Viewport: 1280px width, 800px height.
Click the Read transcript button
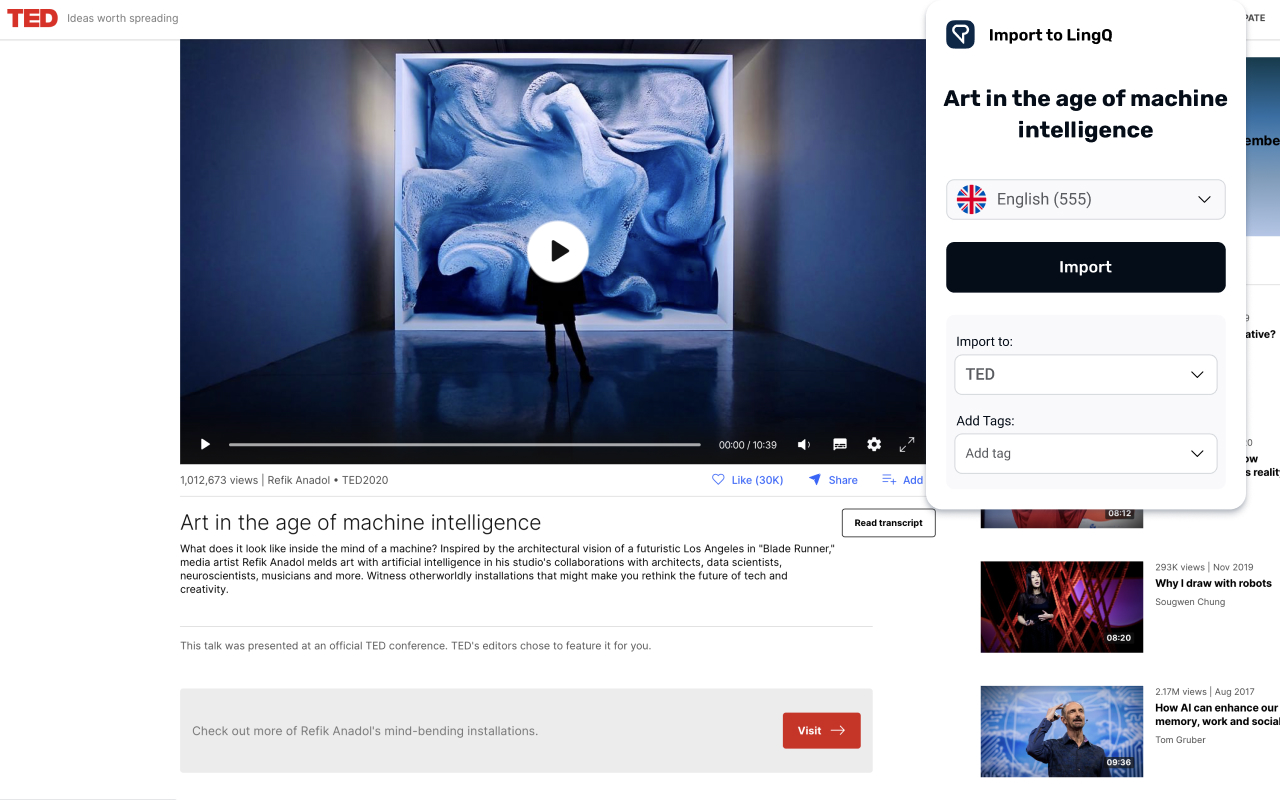[x=888, y=523]
